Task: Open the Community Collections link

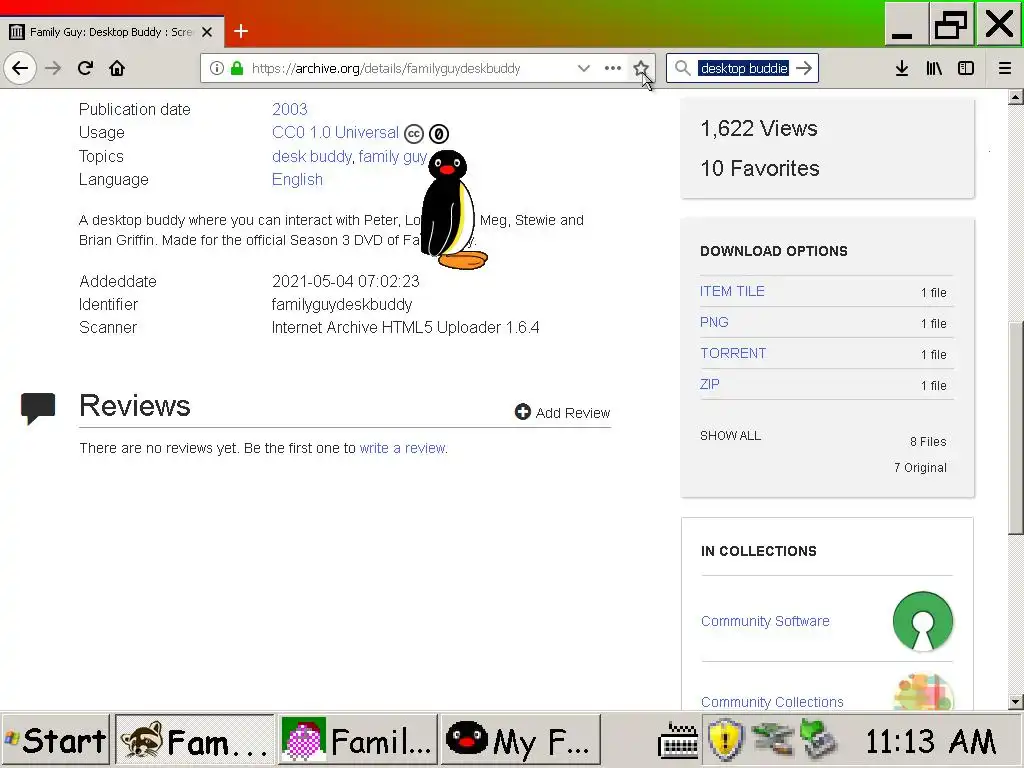Action: (772, 702)
